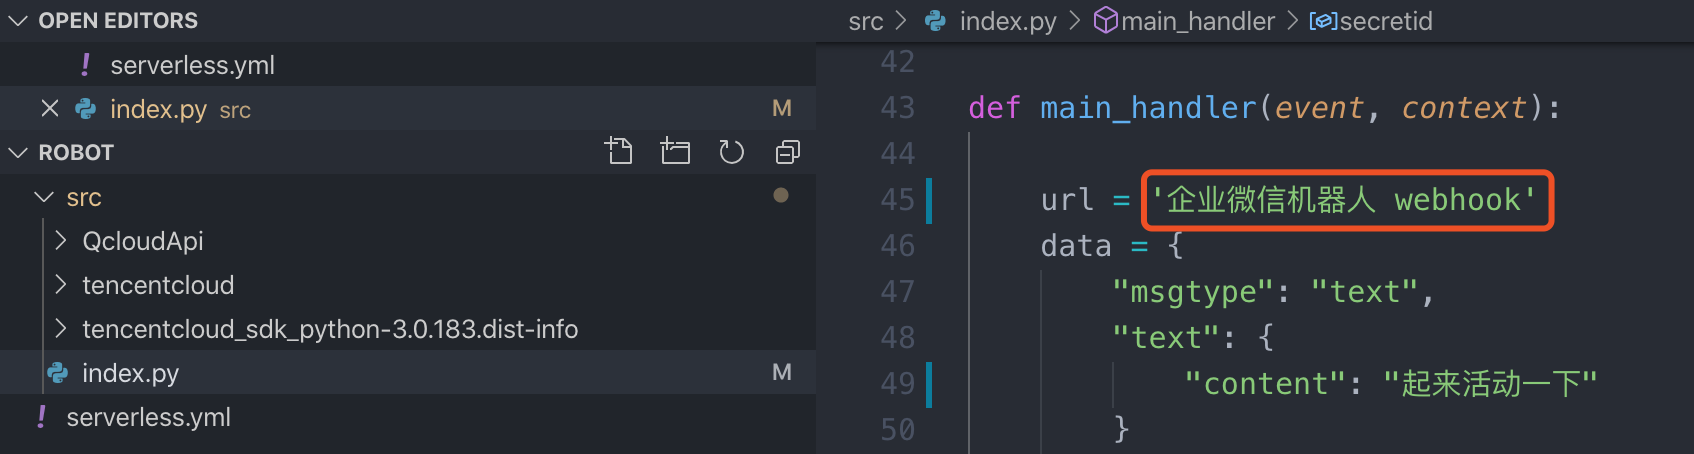Image resolution: width=1694 pixels, height=454 pixels.
Task: Open index.py in the src tree
Action: coord(130,373)
